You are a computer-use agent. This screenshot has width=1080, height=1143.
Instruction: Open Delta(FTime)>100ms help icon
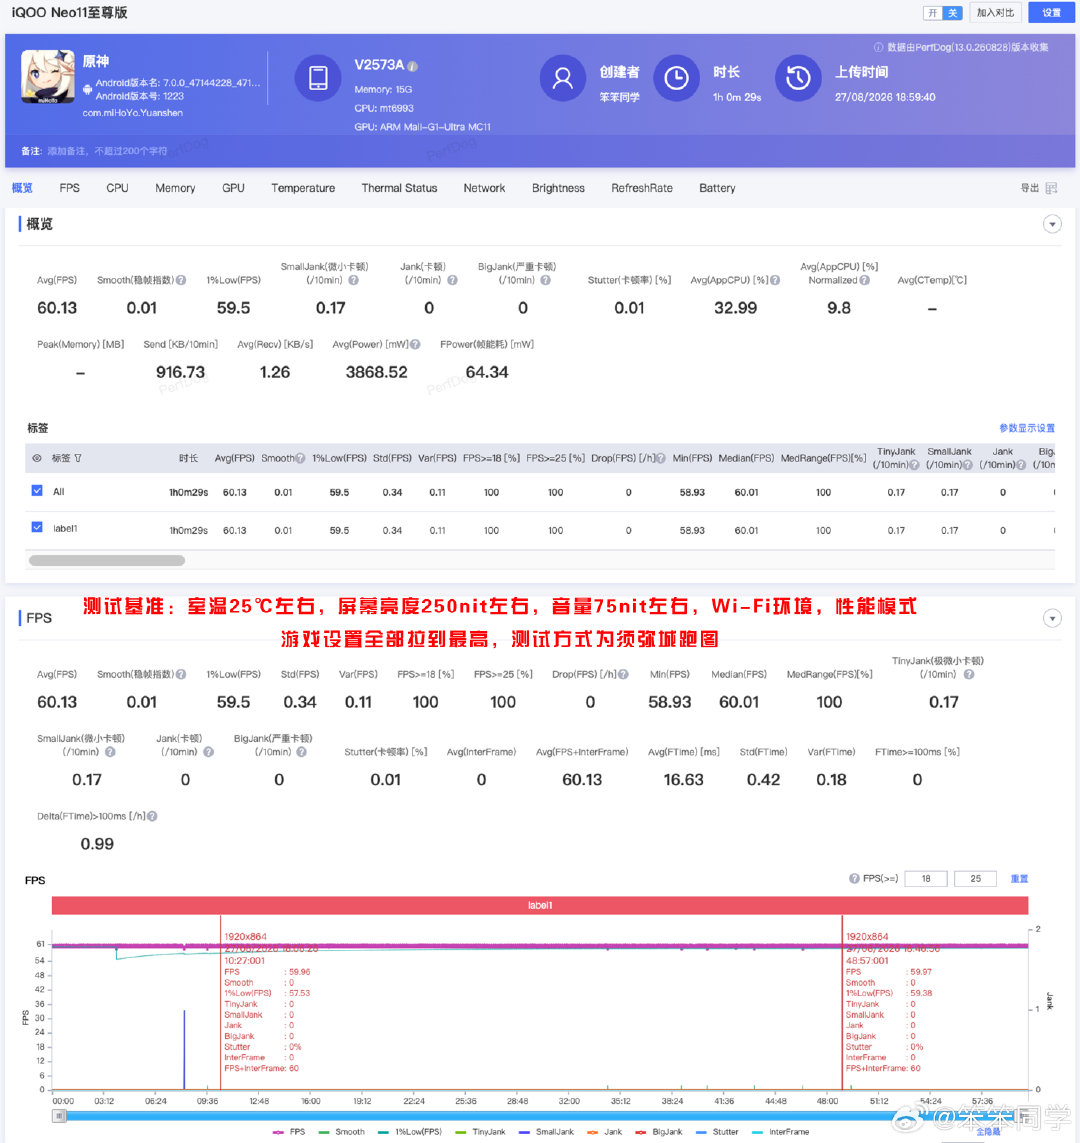152,816
